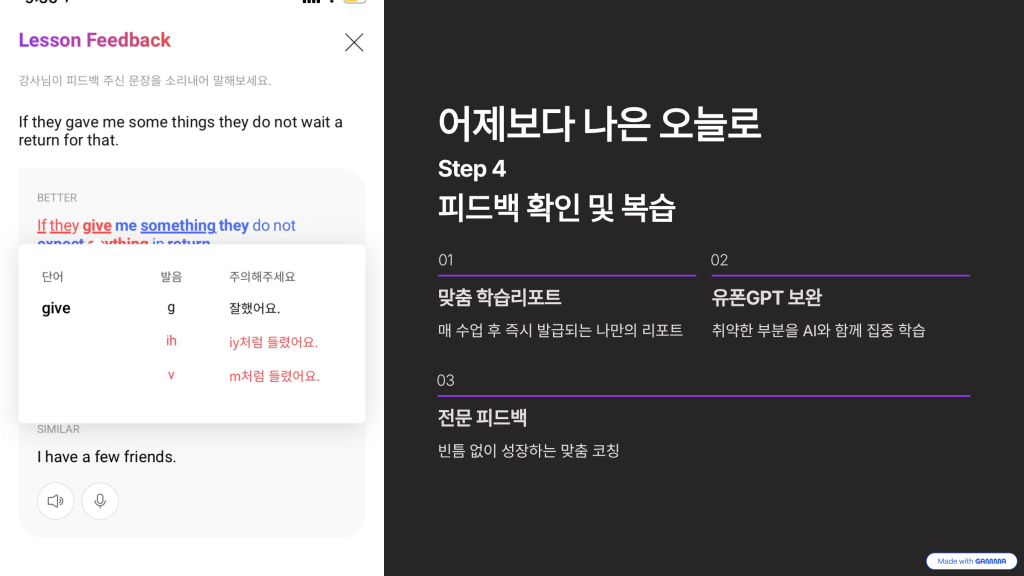The width and height of the screenshot is (1024, 576).
Task: Select the "m처럼 들렸어요." feedback note
Action: click(x=274, y=376)
